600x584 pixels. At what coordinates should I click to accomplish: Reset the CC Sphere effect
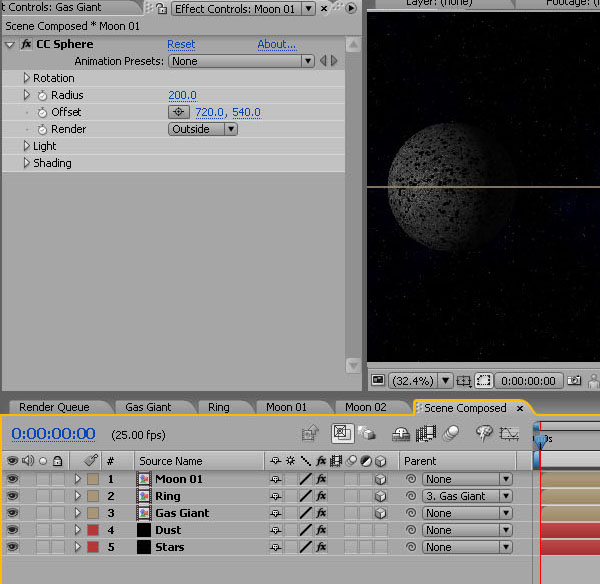pyautogui.click(x=181, y=45)
